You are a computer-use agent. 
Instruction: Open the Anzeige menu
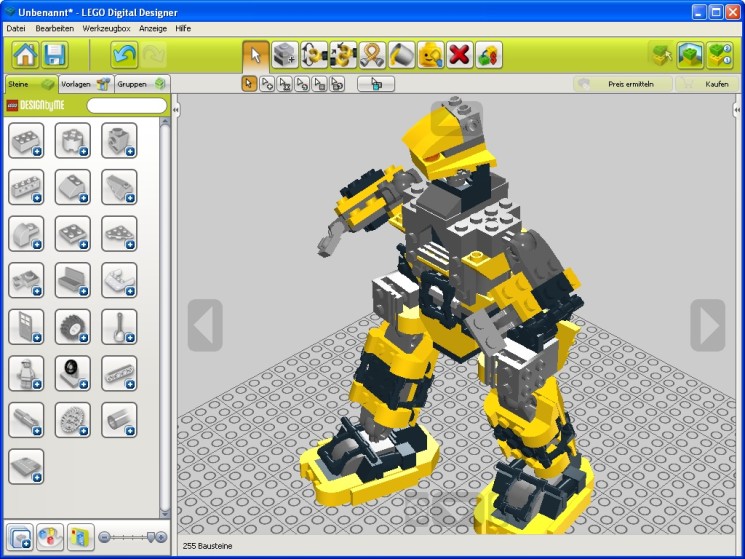tap(153, 28)
